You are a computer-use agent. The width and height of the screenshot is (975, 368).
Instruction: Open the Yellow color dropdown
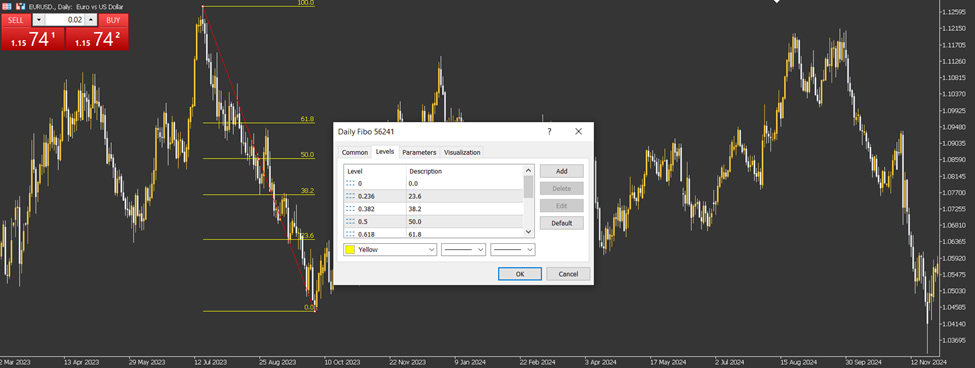(390, 249)
